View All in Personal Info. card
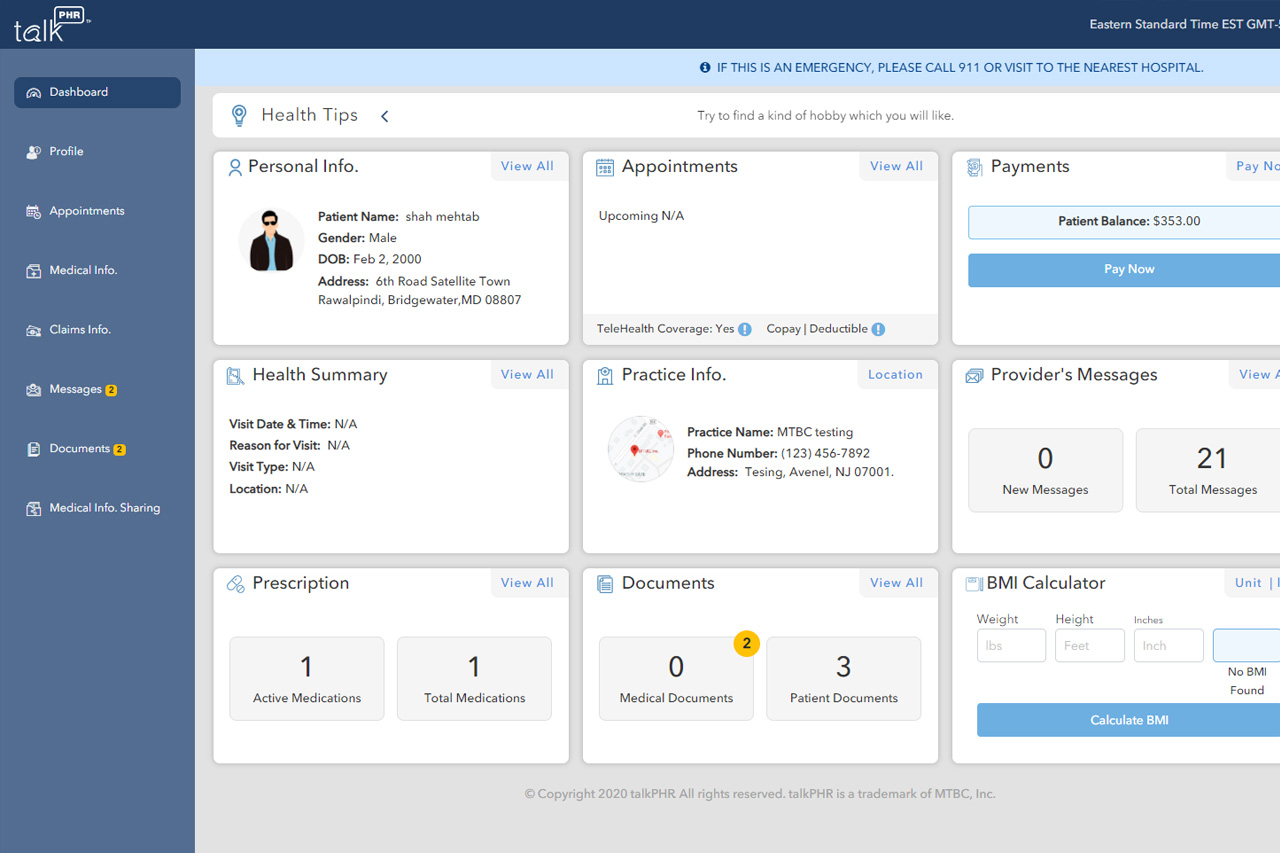 point(527,166)
